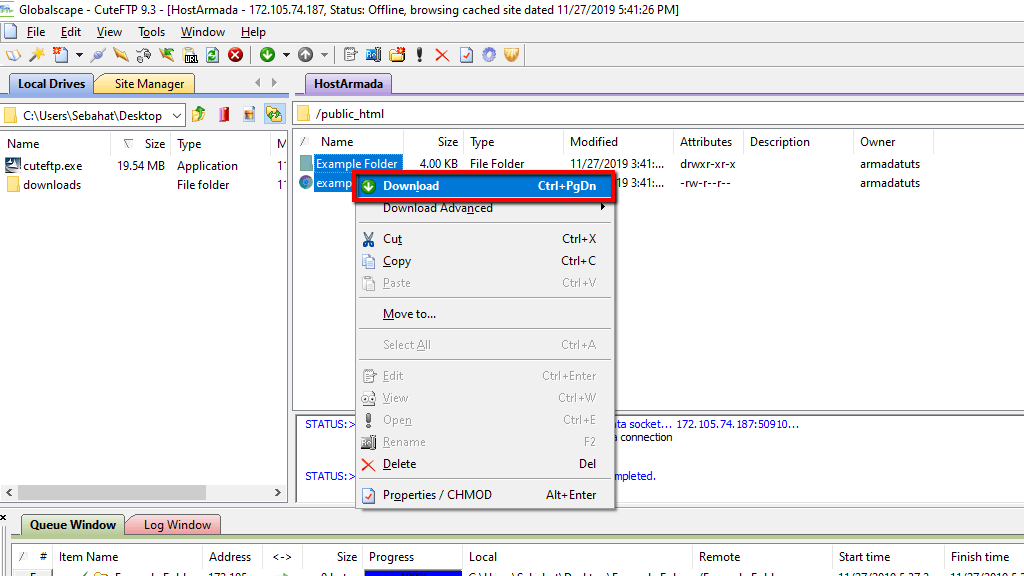Viewport: 1024px width, 576px height.
Task: Expand the New document dropdown arrow
Action: pos(79,56)
